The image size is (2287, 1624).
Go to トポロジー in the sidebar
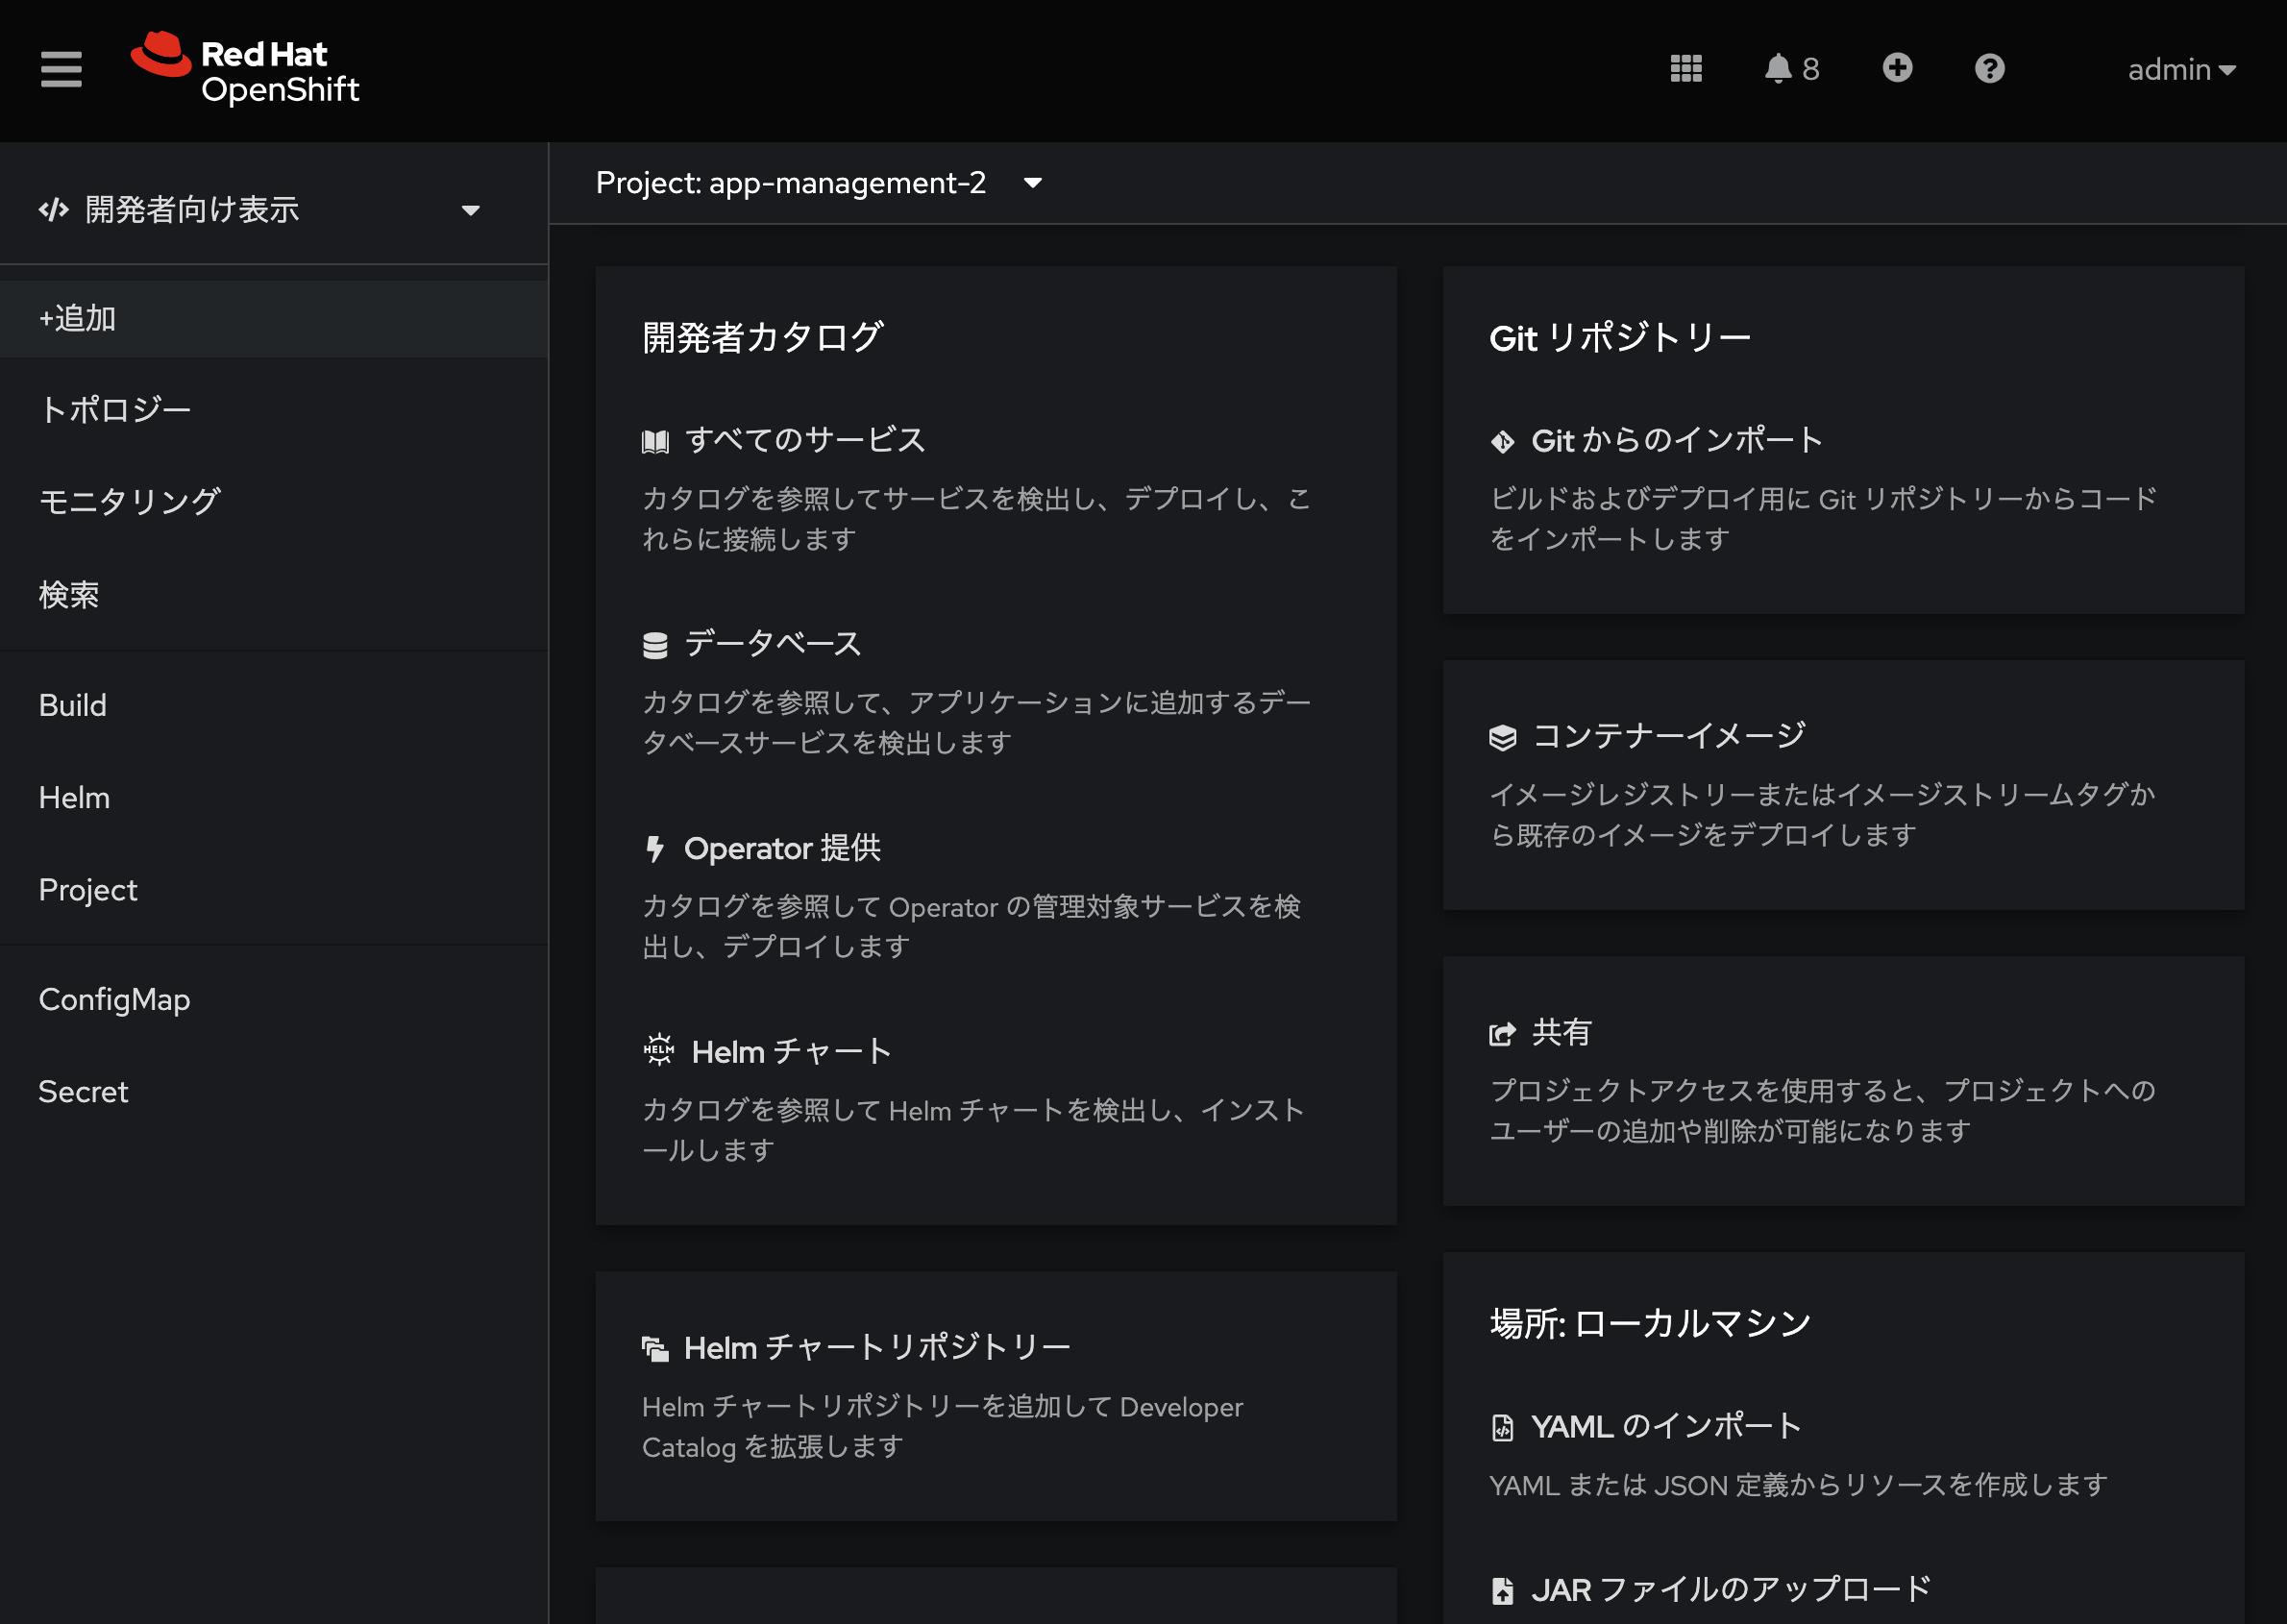274,410
